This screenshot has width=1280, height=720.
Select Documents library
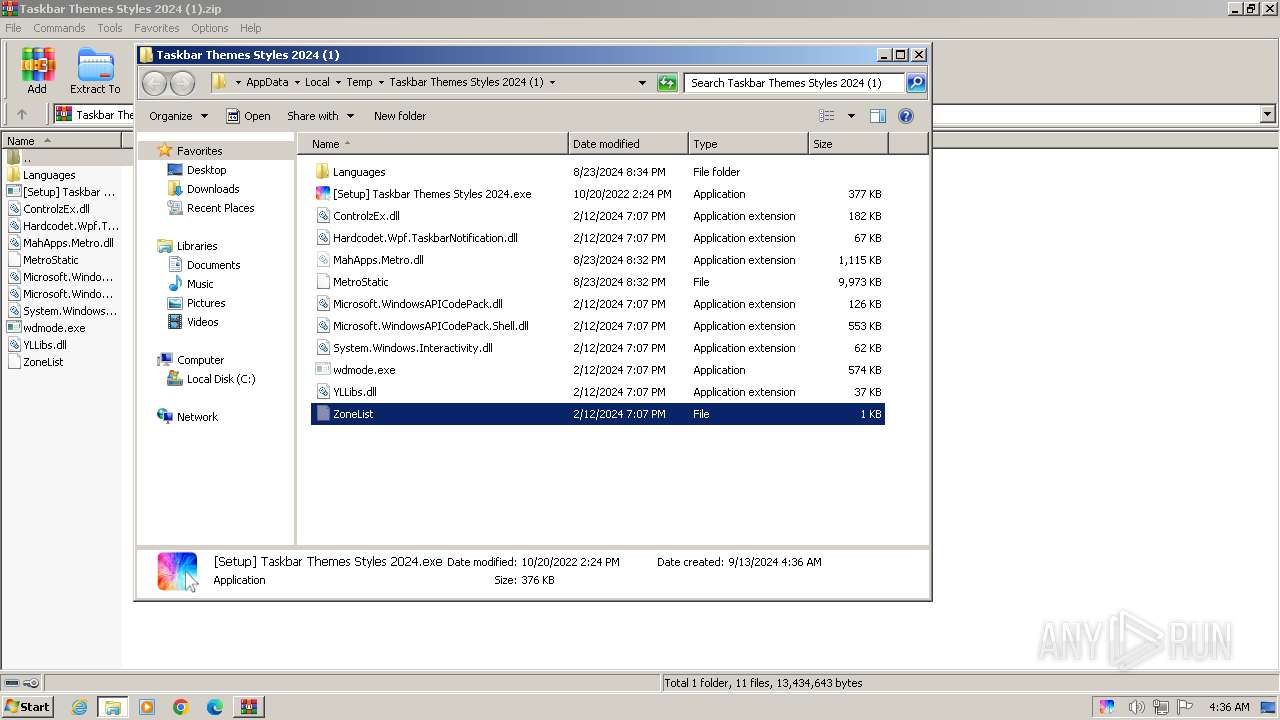pos(213,265)
